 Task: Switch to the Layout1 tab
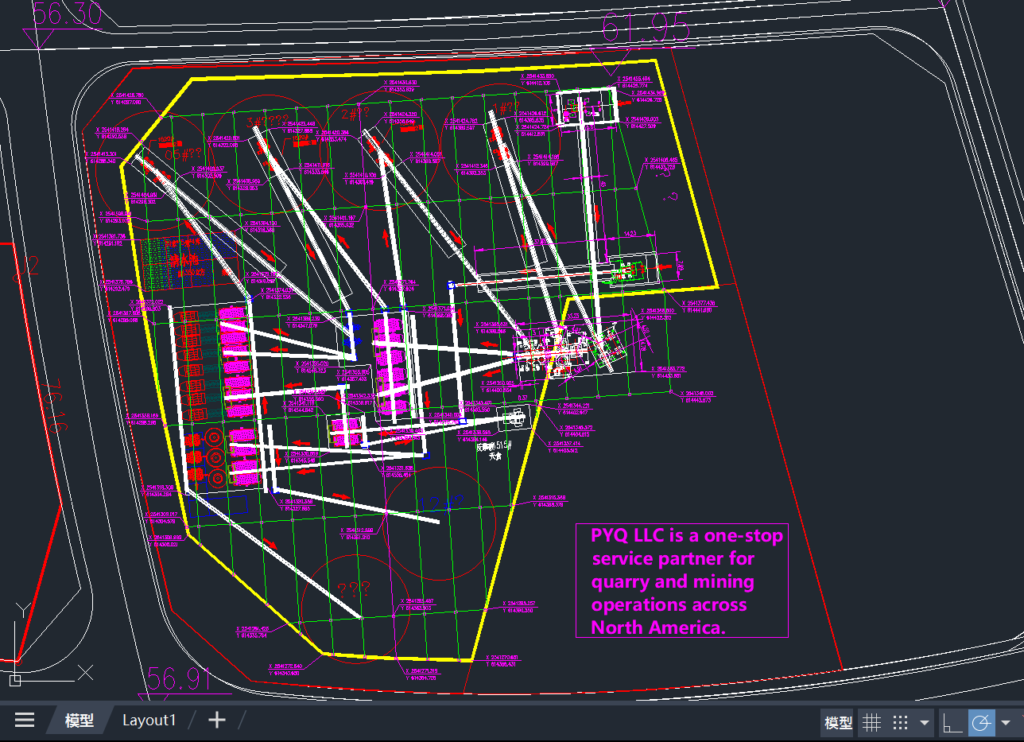coord(149,720)
